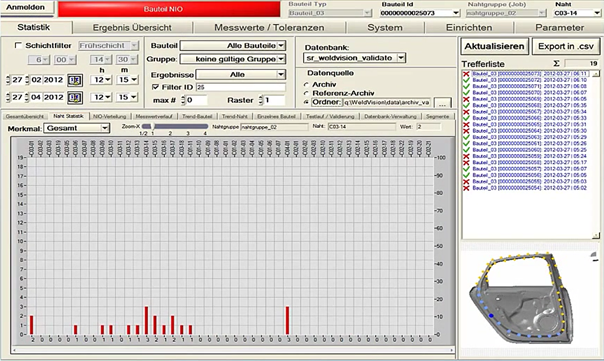
Task: Open the NIO-Verteilung sub-tab
Action: pos(110,116)
